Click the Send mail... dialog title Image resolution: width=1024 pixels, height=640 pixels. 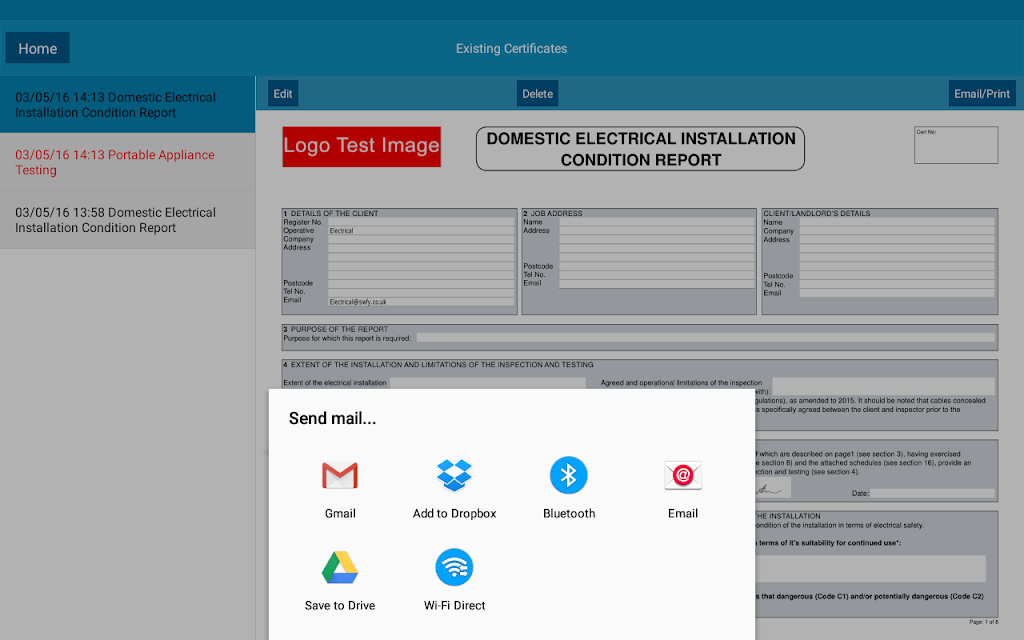click(x=332, y=419)
